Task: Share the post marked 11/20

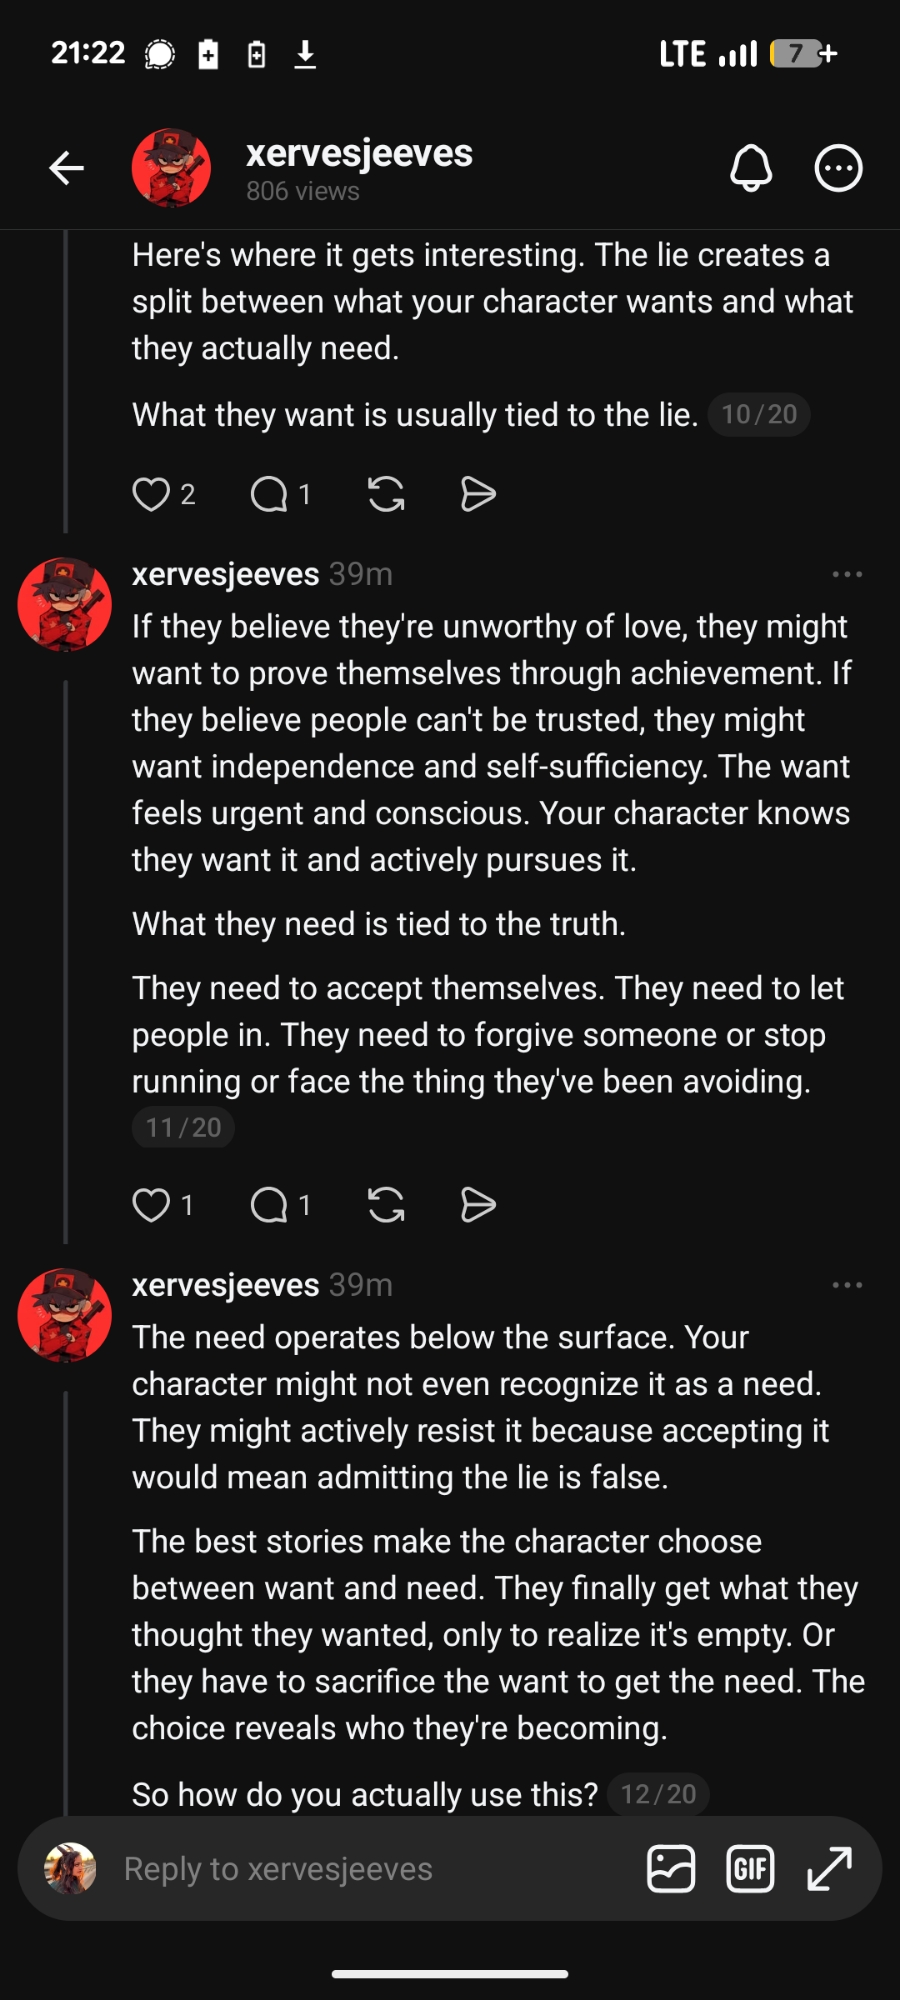Action: tap(478, 1205)
